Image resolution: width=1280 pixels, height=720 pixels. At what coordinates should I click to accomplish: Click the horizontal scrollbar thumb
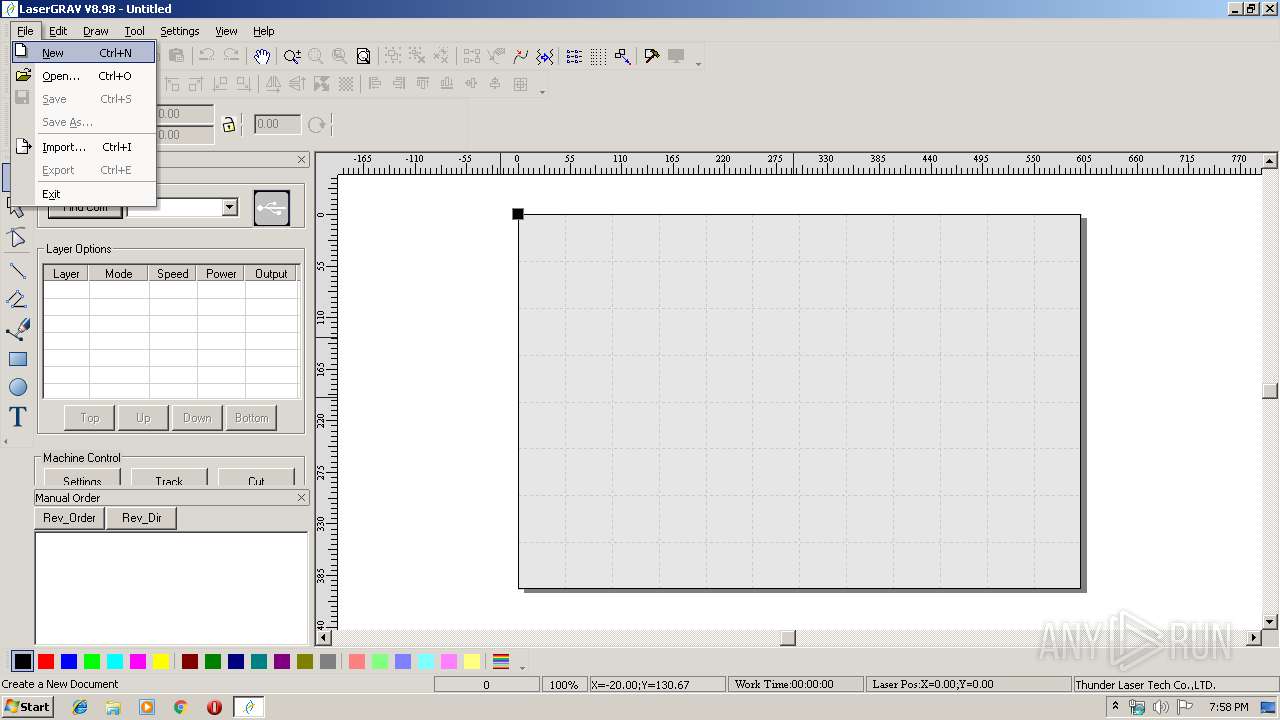tap(788, 638)
